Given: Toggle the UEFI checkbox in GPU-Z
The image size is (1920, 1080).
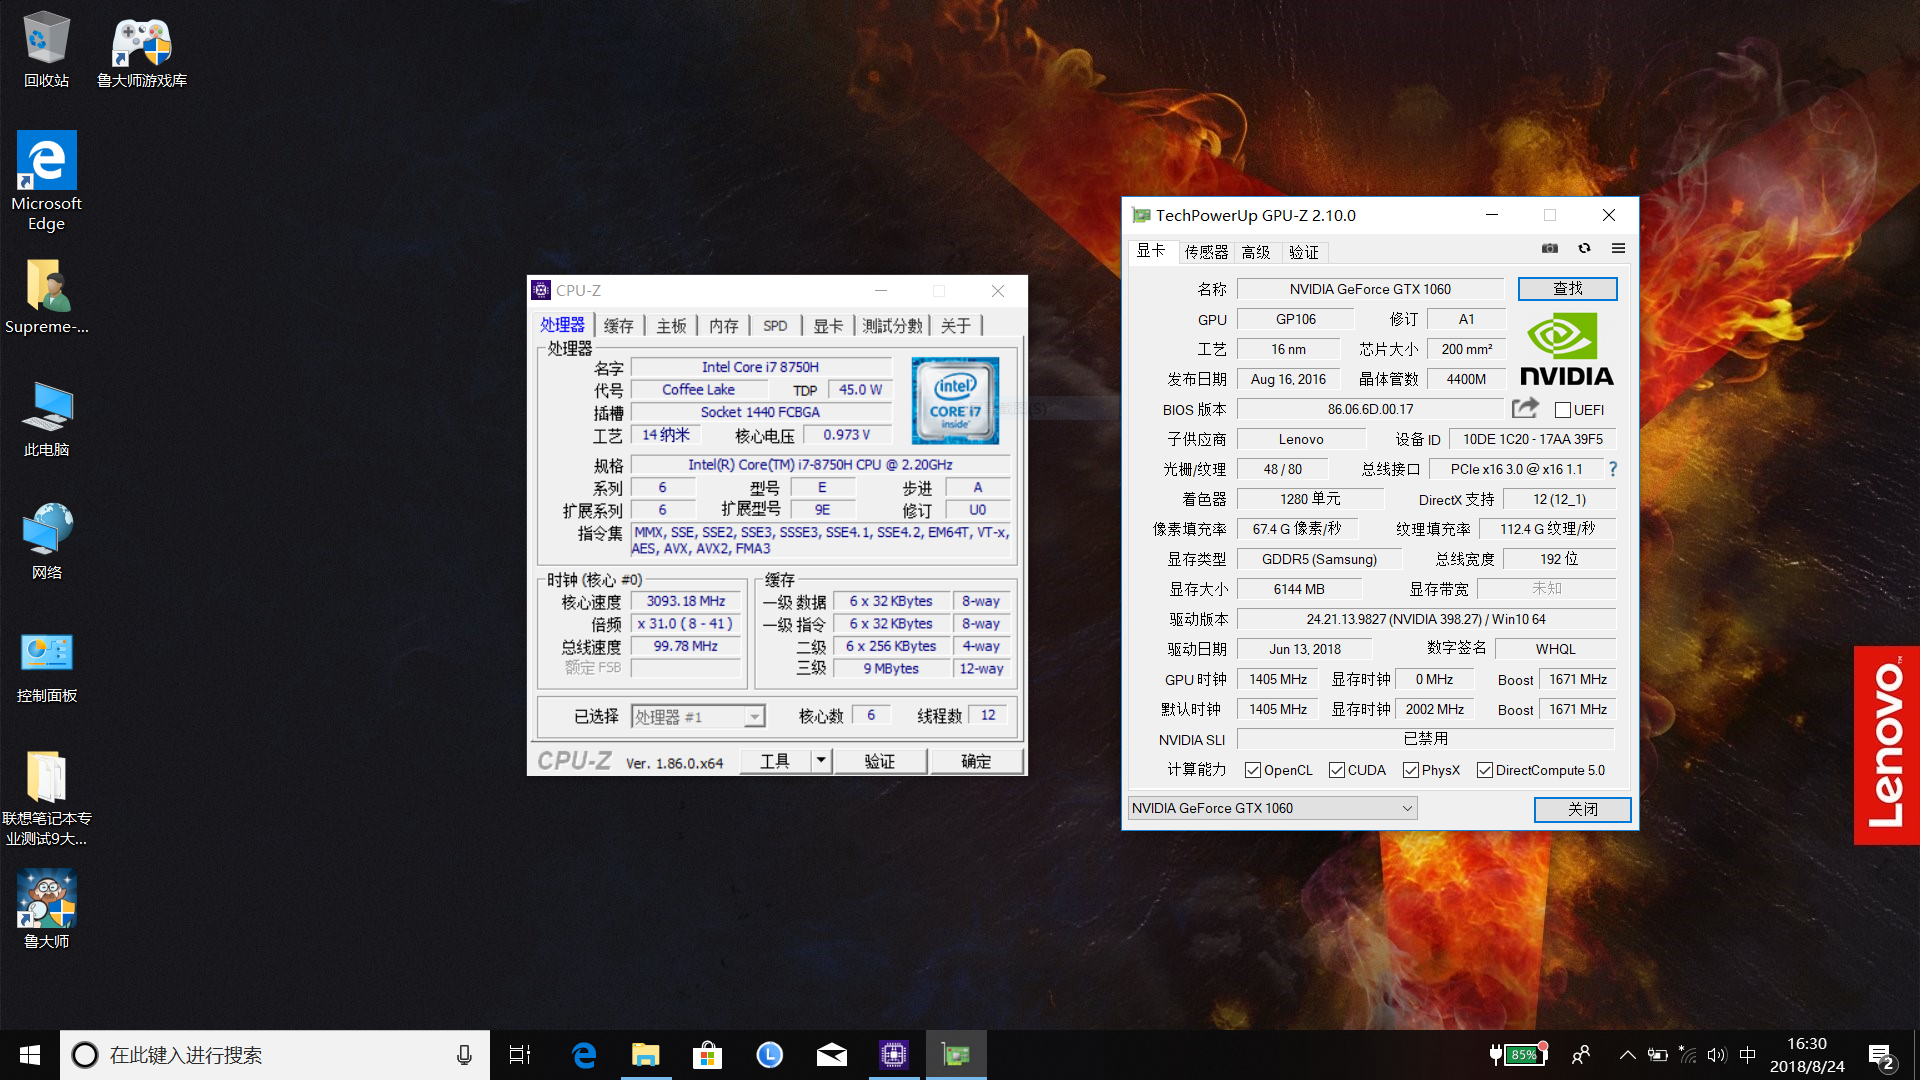Looking at the screenshot, I should coord(1563,410).
